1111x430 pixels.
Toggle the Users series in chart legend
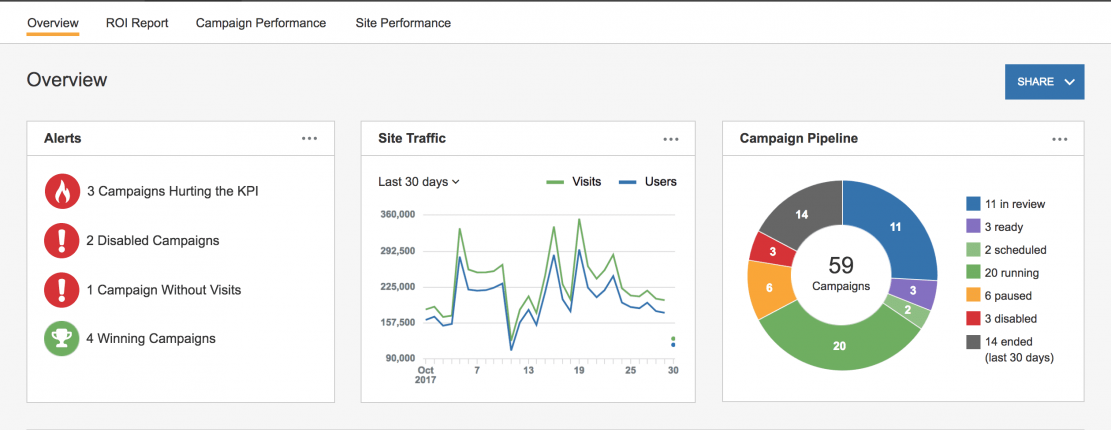[x=648, y=182]
